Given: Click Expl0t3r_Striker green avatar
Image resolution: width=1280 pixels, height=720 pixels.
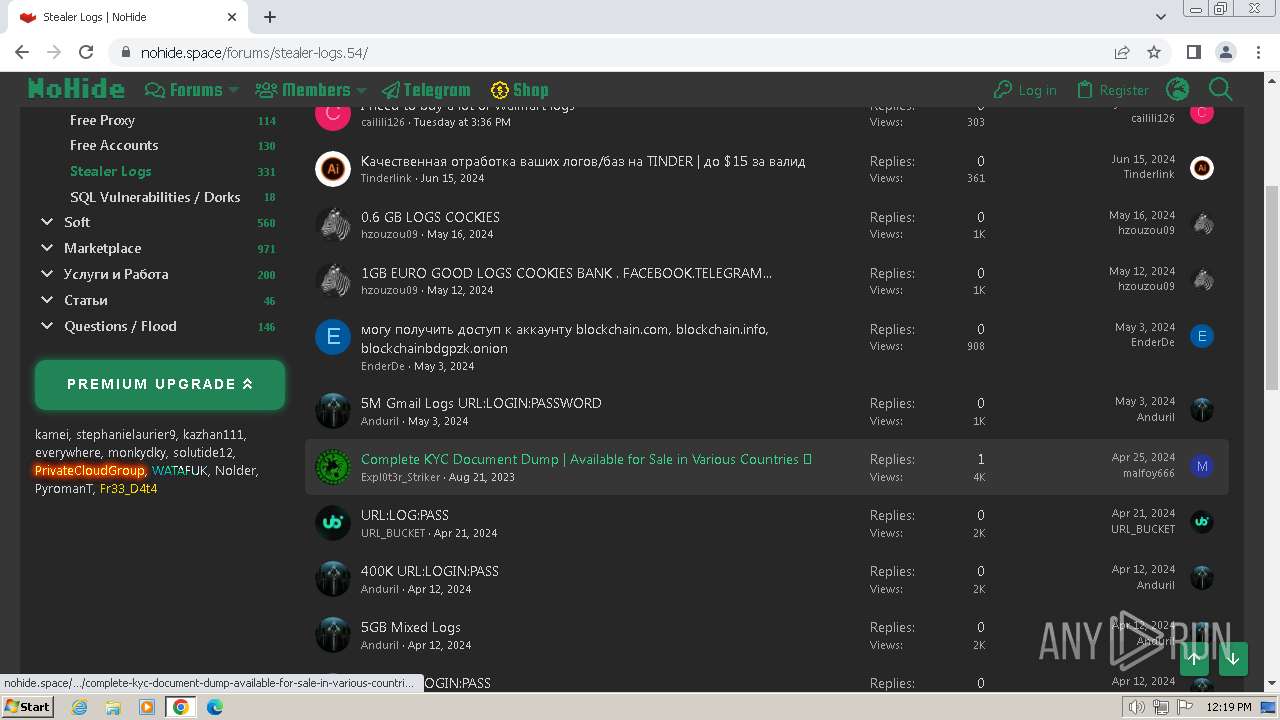Looking at the screenshot, I should click(333, 467).
